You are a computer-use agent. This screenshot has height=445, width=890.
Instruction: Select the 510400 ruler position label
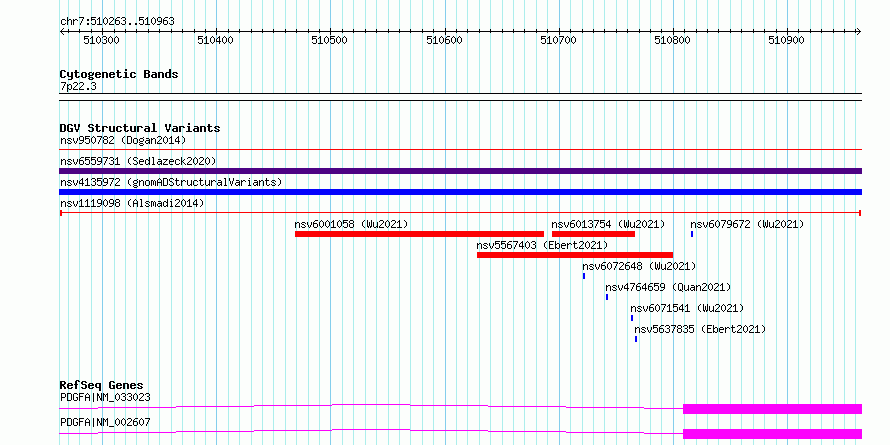point(216,40)
